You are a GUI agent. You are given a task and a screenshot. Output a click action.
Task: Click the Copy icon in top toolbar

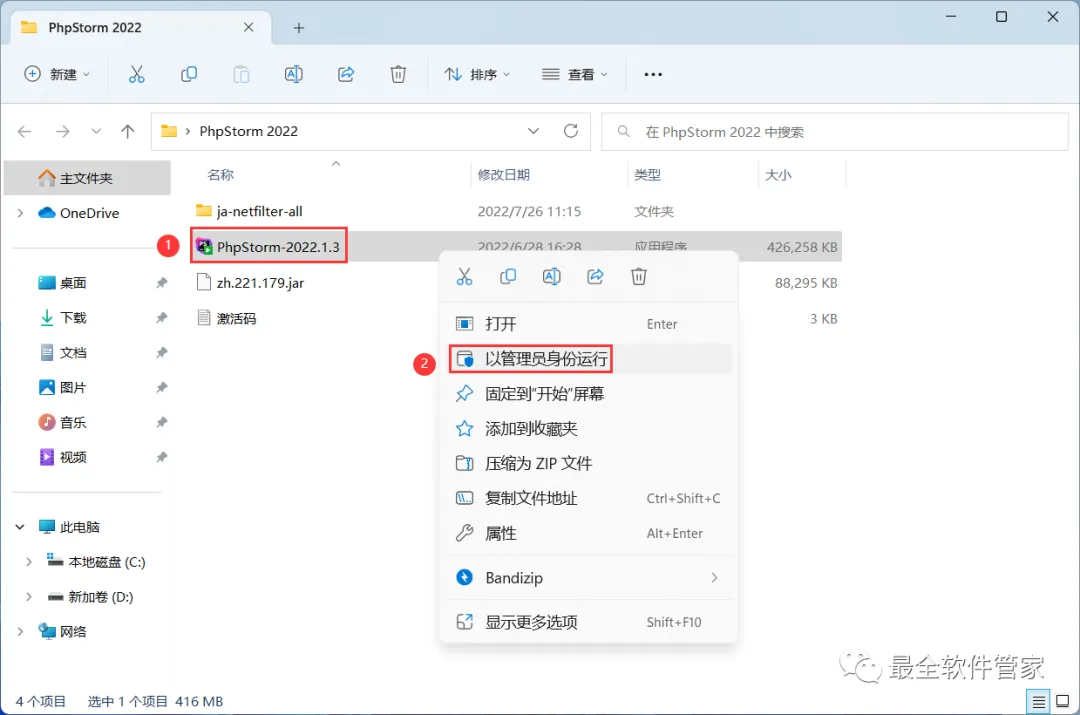(x=189, y=74)
